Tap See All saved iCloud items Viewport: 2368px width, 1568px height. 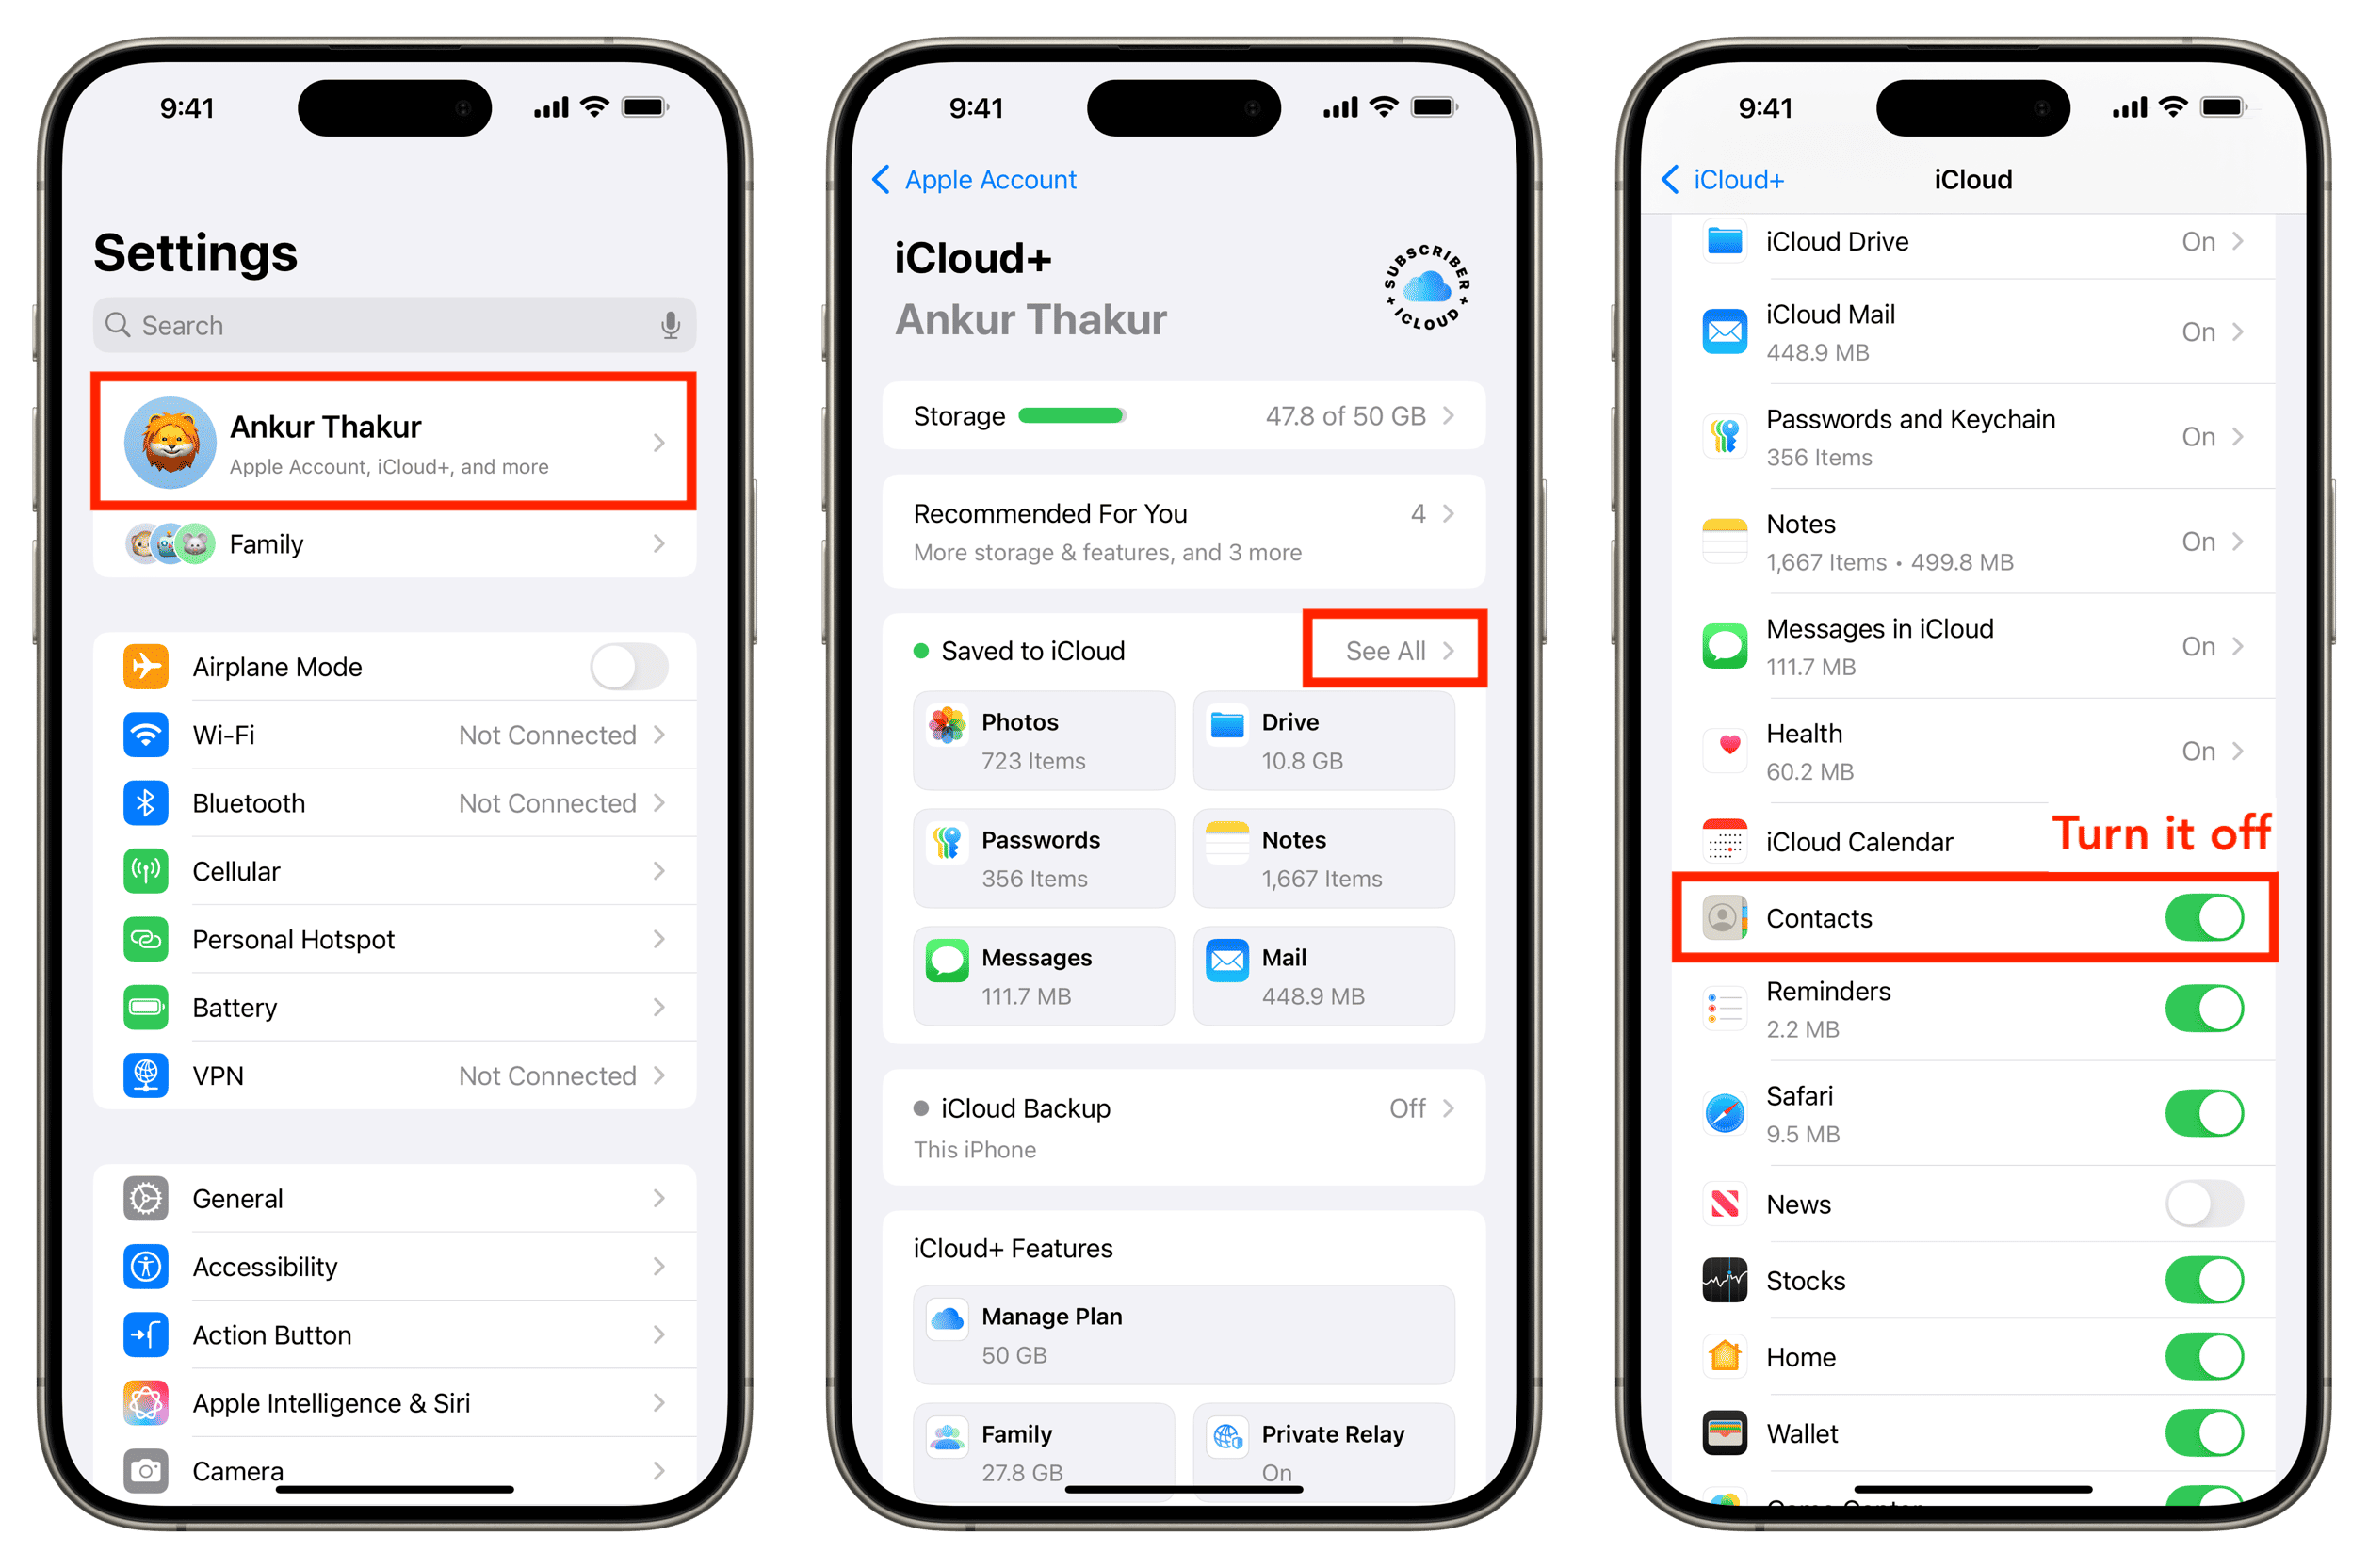pos(1391,649)
